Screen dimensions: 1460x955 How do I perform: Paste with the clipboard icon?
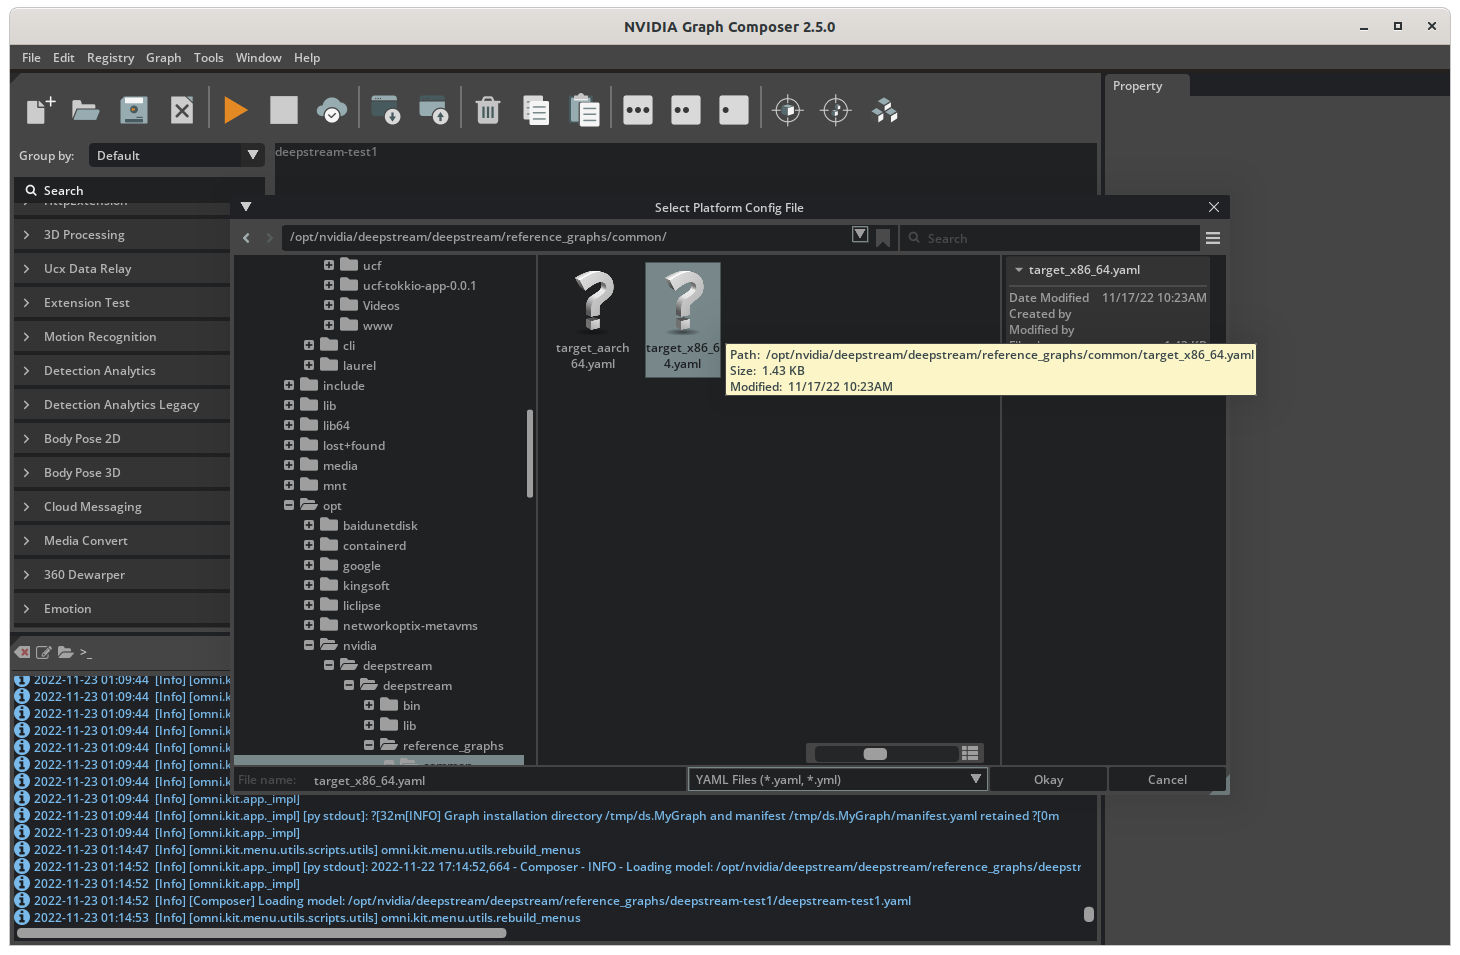pos(584,110)
